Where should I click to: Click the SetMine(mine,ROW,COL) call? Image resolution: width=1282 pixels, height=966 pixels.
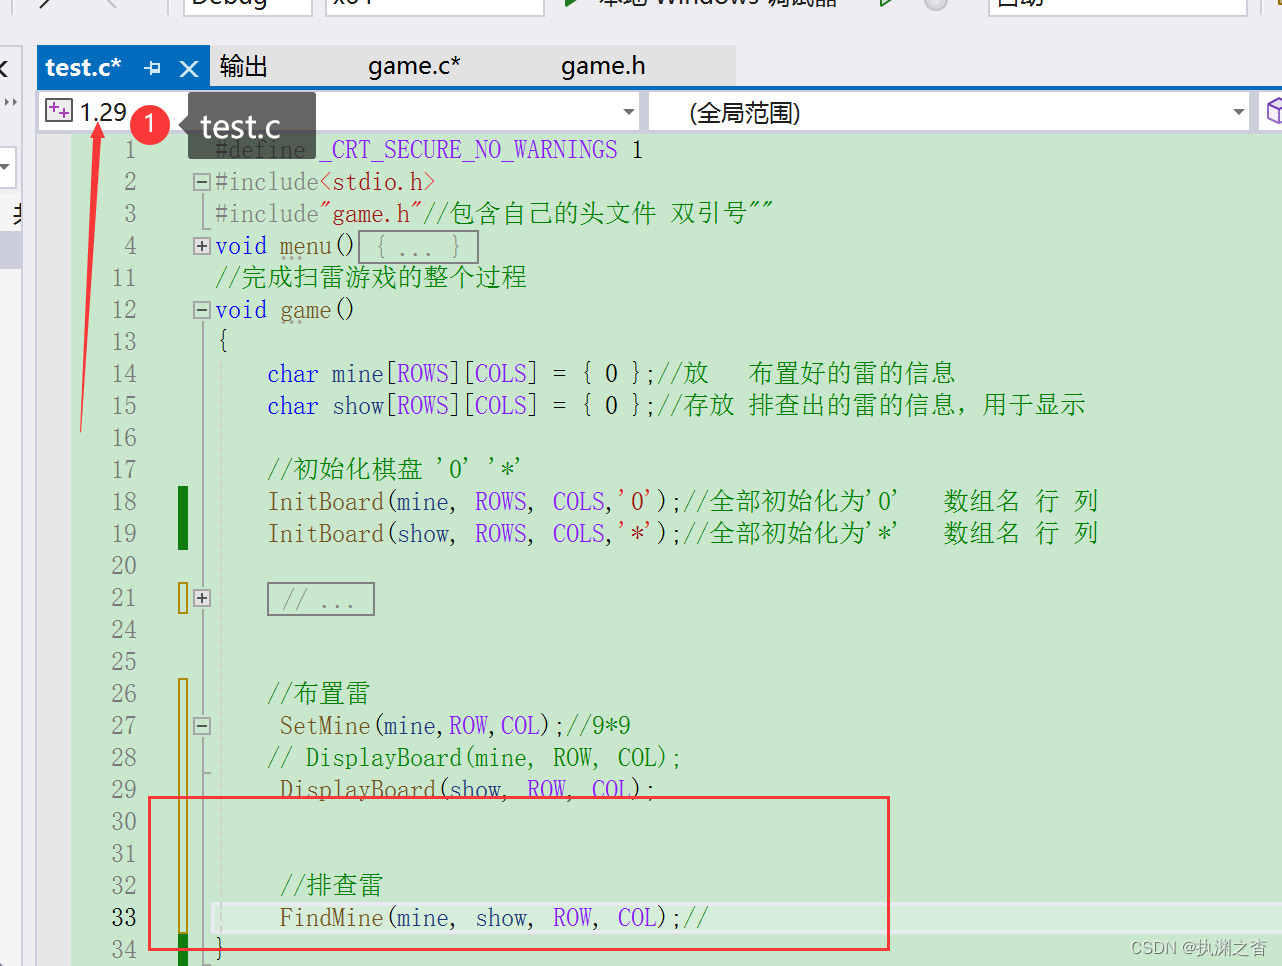422,726
